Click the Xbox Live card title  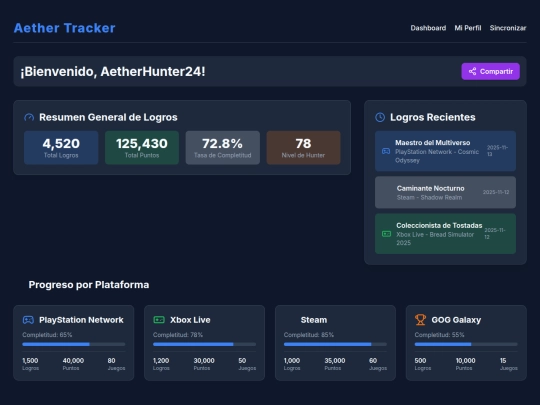(190, 320)
